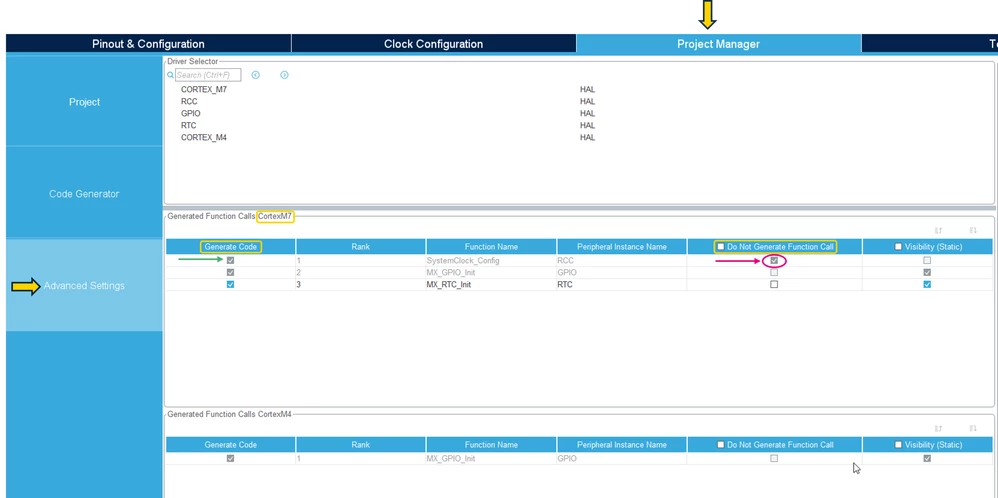Click the move-up rank icon in CortexM7 panel

938,231
